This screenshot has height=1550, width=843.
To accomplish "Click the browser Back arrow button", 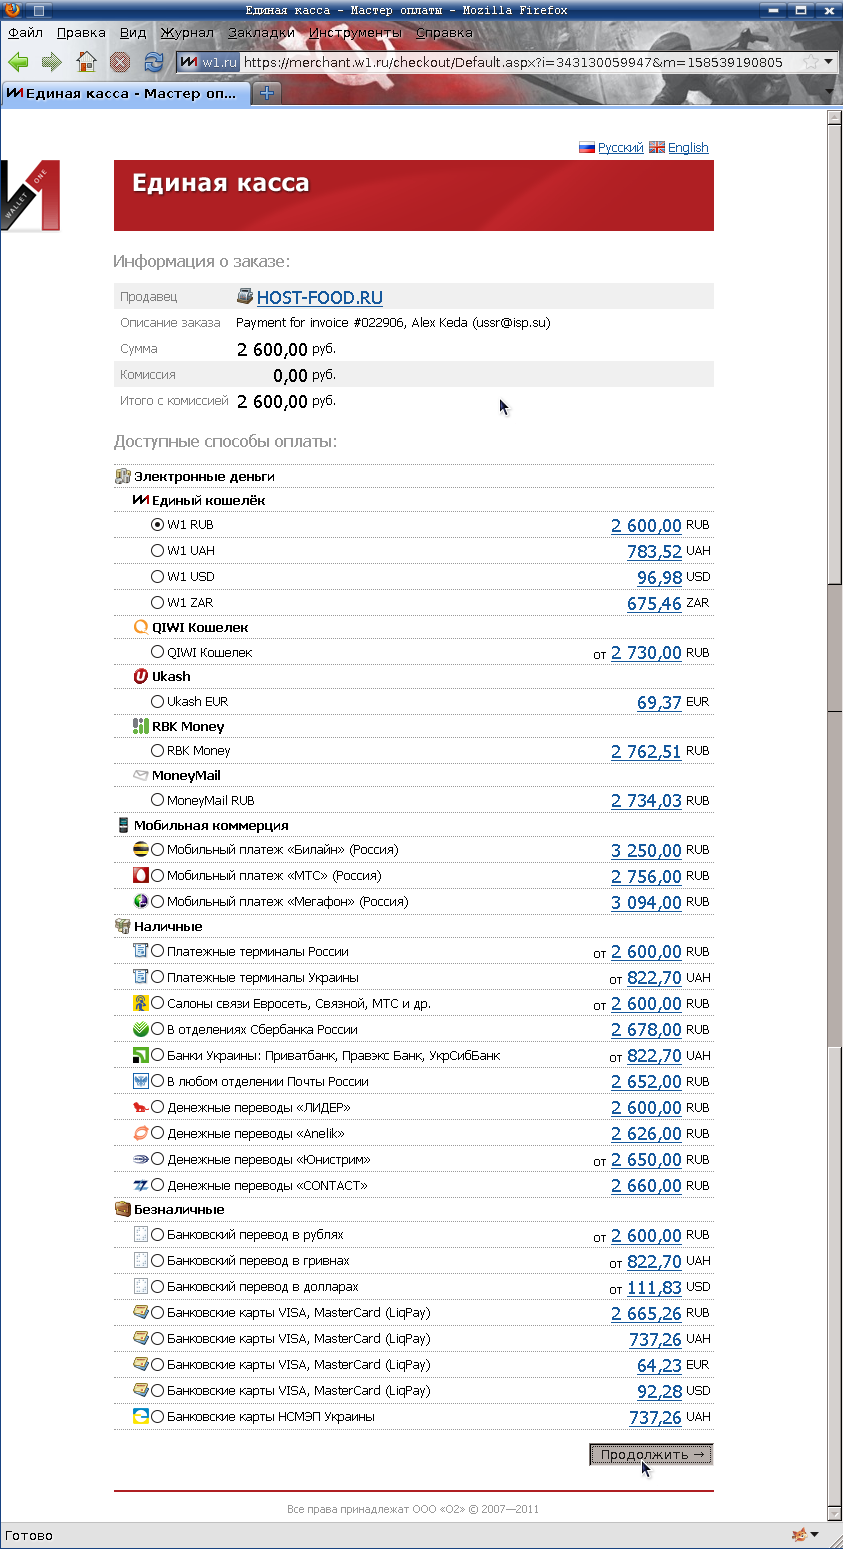I will (x=18, y=62).
